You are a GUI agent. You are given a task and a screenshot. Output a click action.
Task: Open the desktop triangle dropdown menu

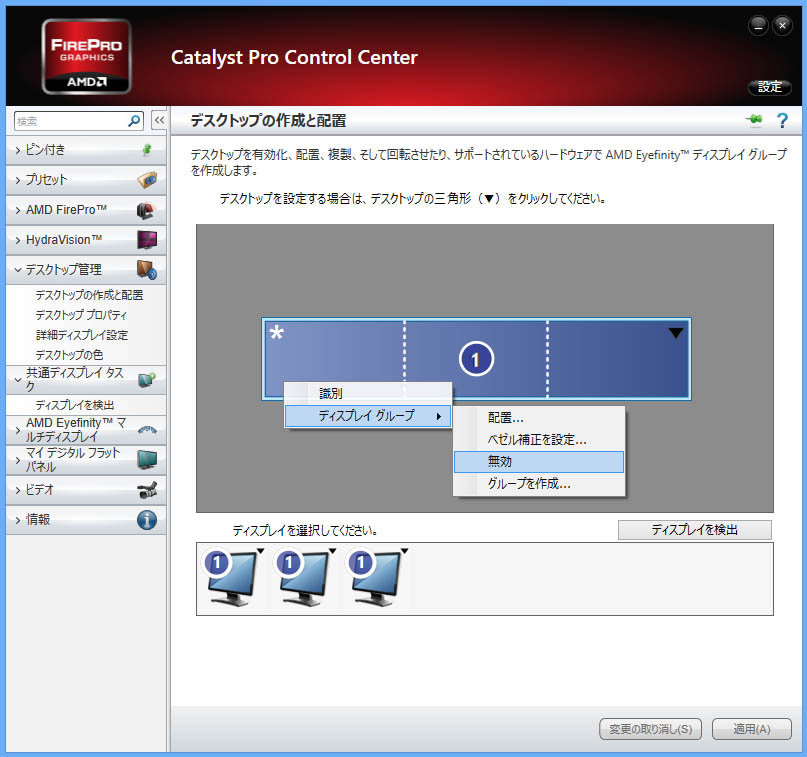tap(676, 333)
